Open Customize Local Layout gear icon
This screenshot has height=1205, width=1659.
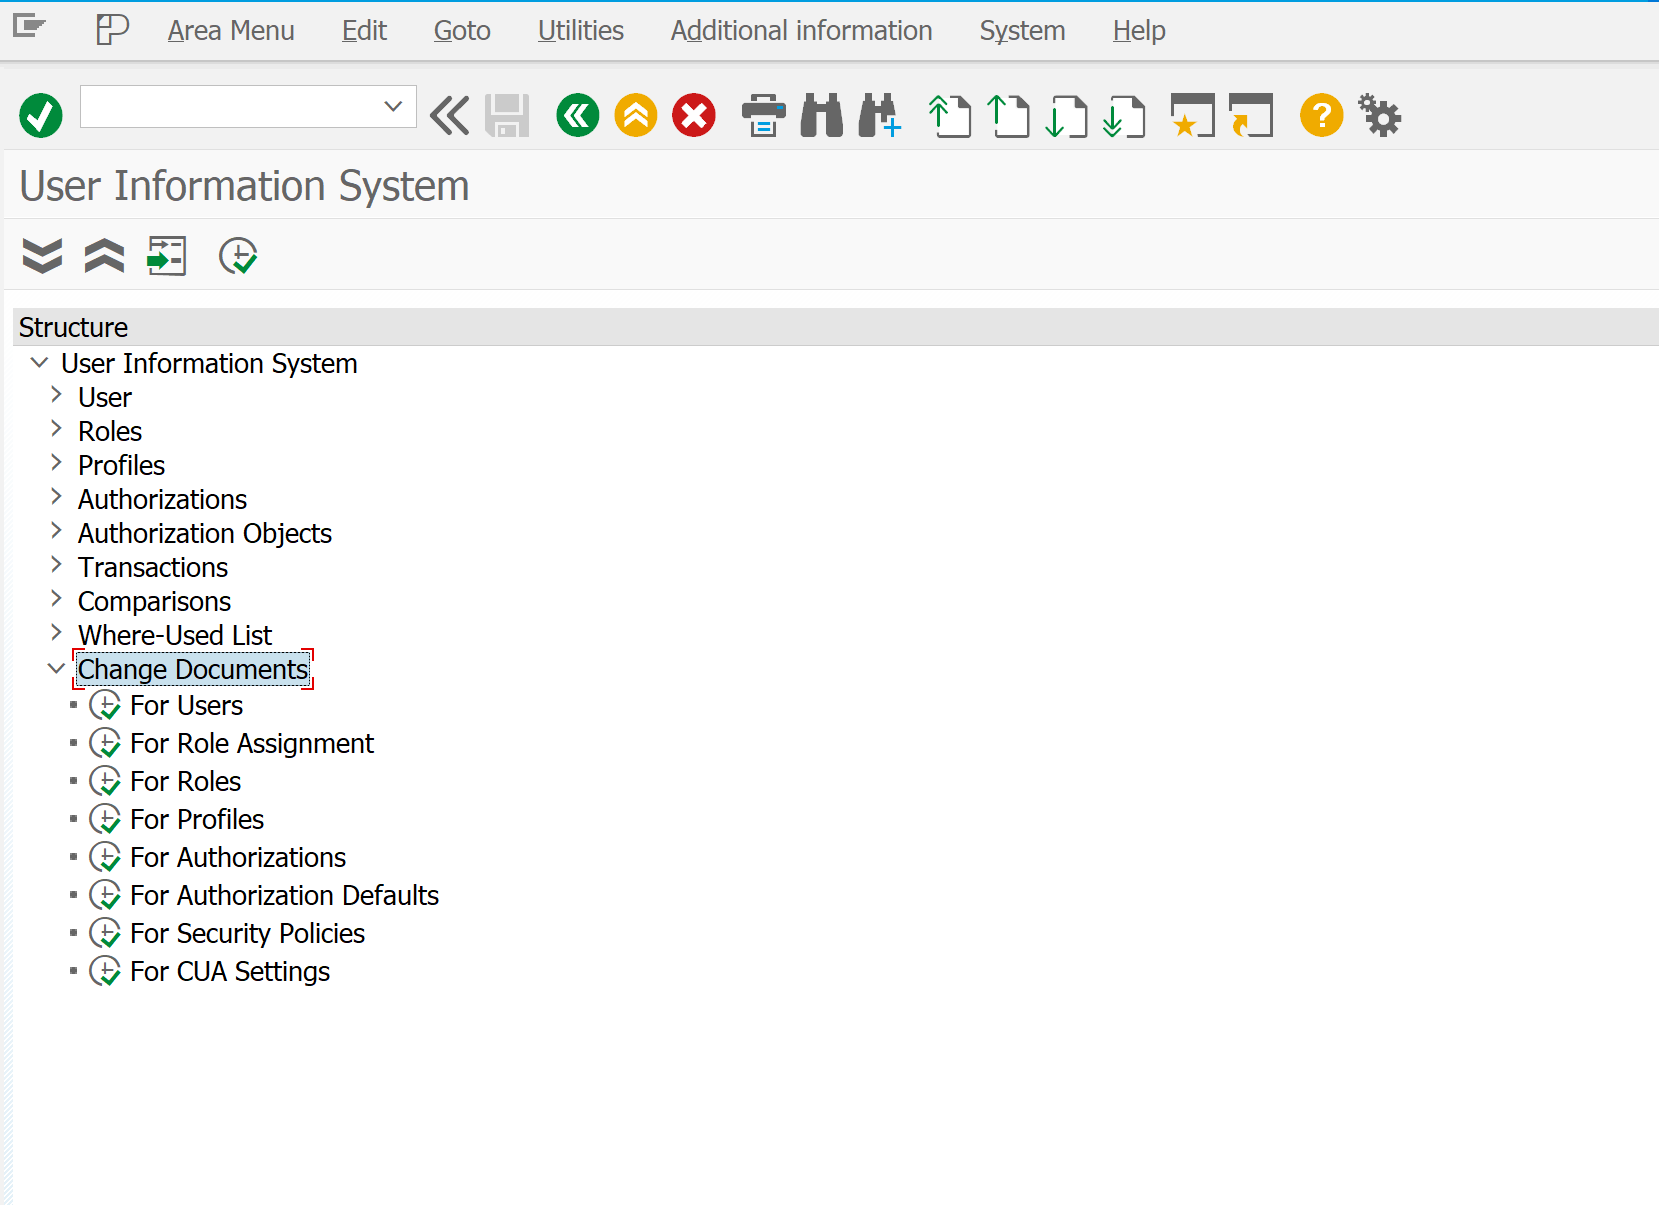(1380, 116)
